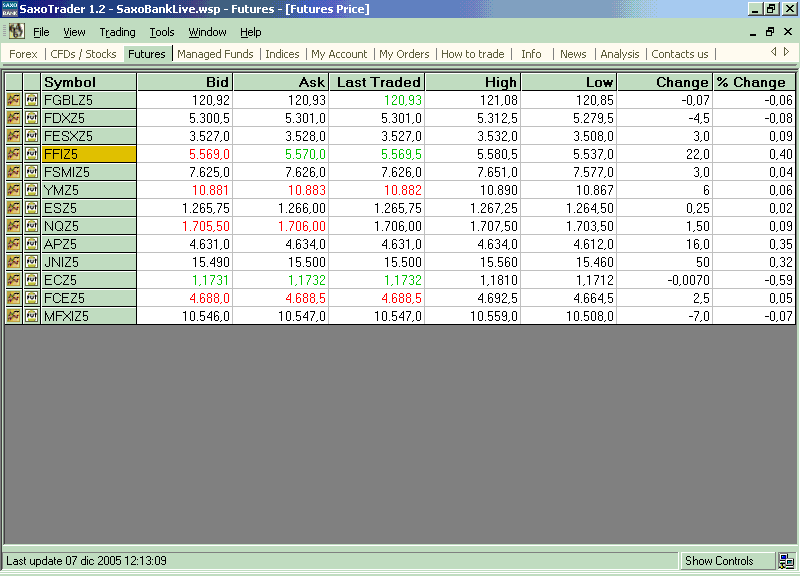Viewport: 800px width, 576px height.
Task: Click the chart icon for APZ5
Action: pyautogui.click(x=14, y=244)
